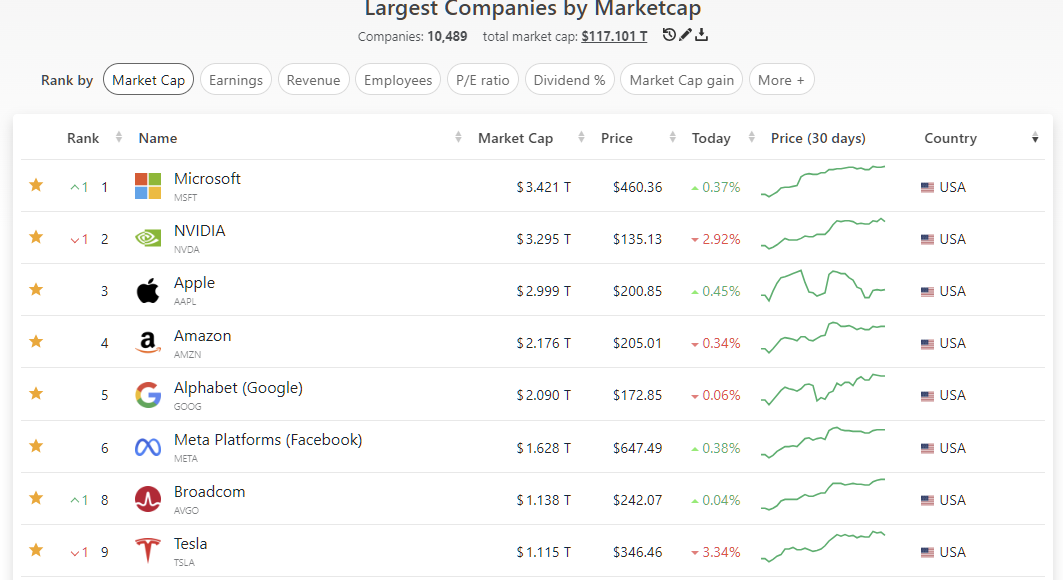This screenshot has width=1063, height=580.
Task: Toggle the star next to Apple
Action: [x=36, y=290]
